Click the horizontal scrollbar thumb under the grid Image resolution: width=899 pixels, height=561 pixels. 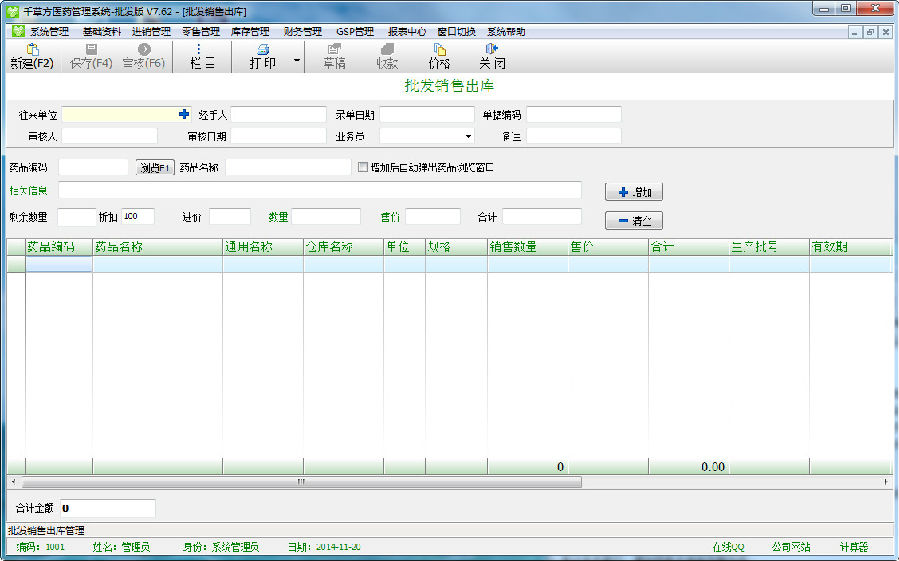coord(302,482)
